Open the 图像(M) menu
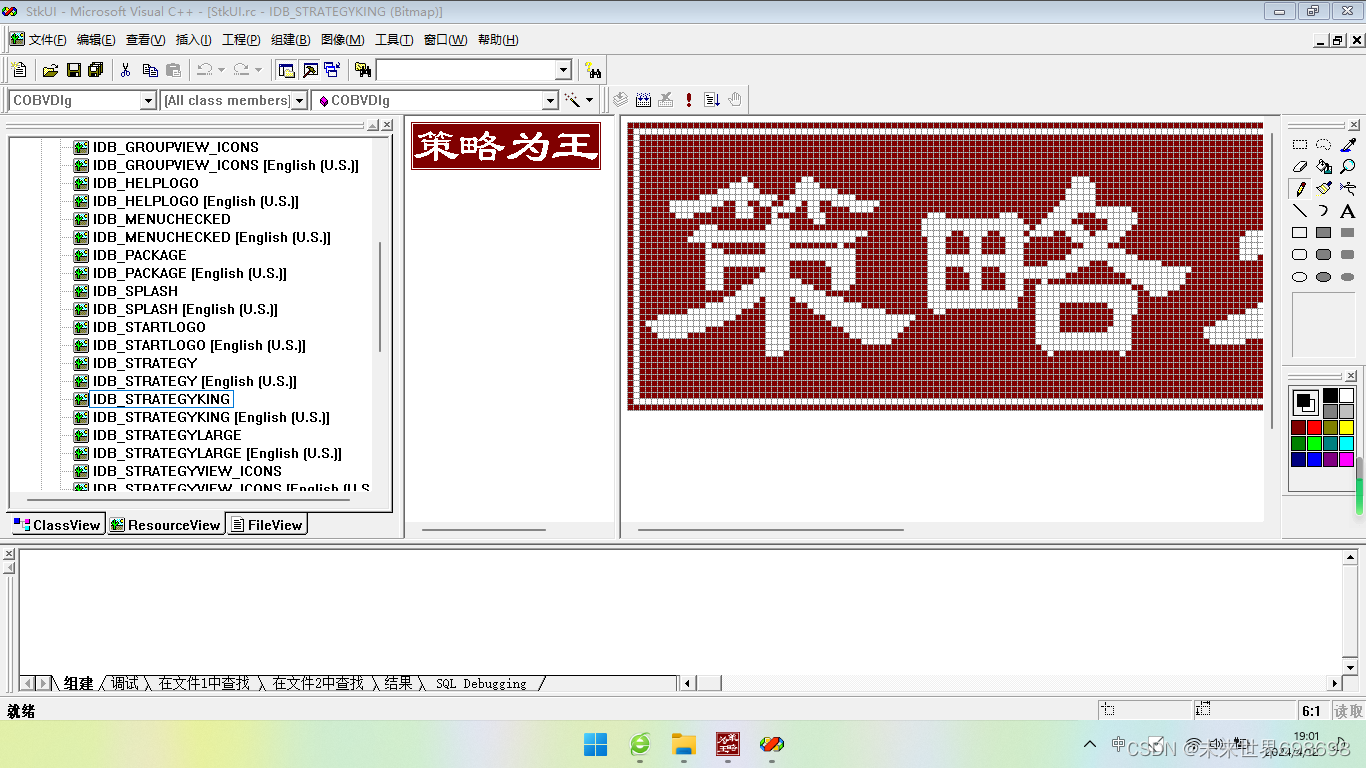Viewport: 1366px width, 768px height. click(342, 40)
